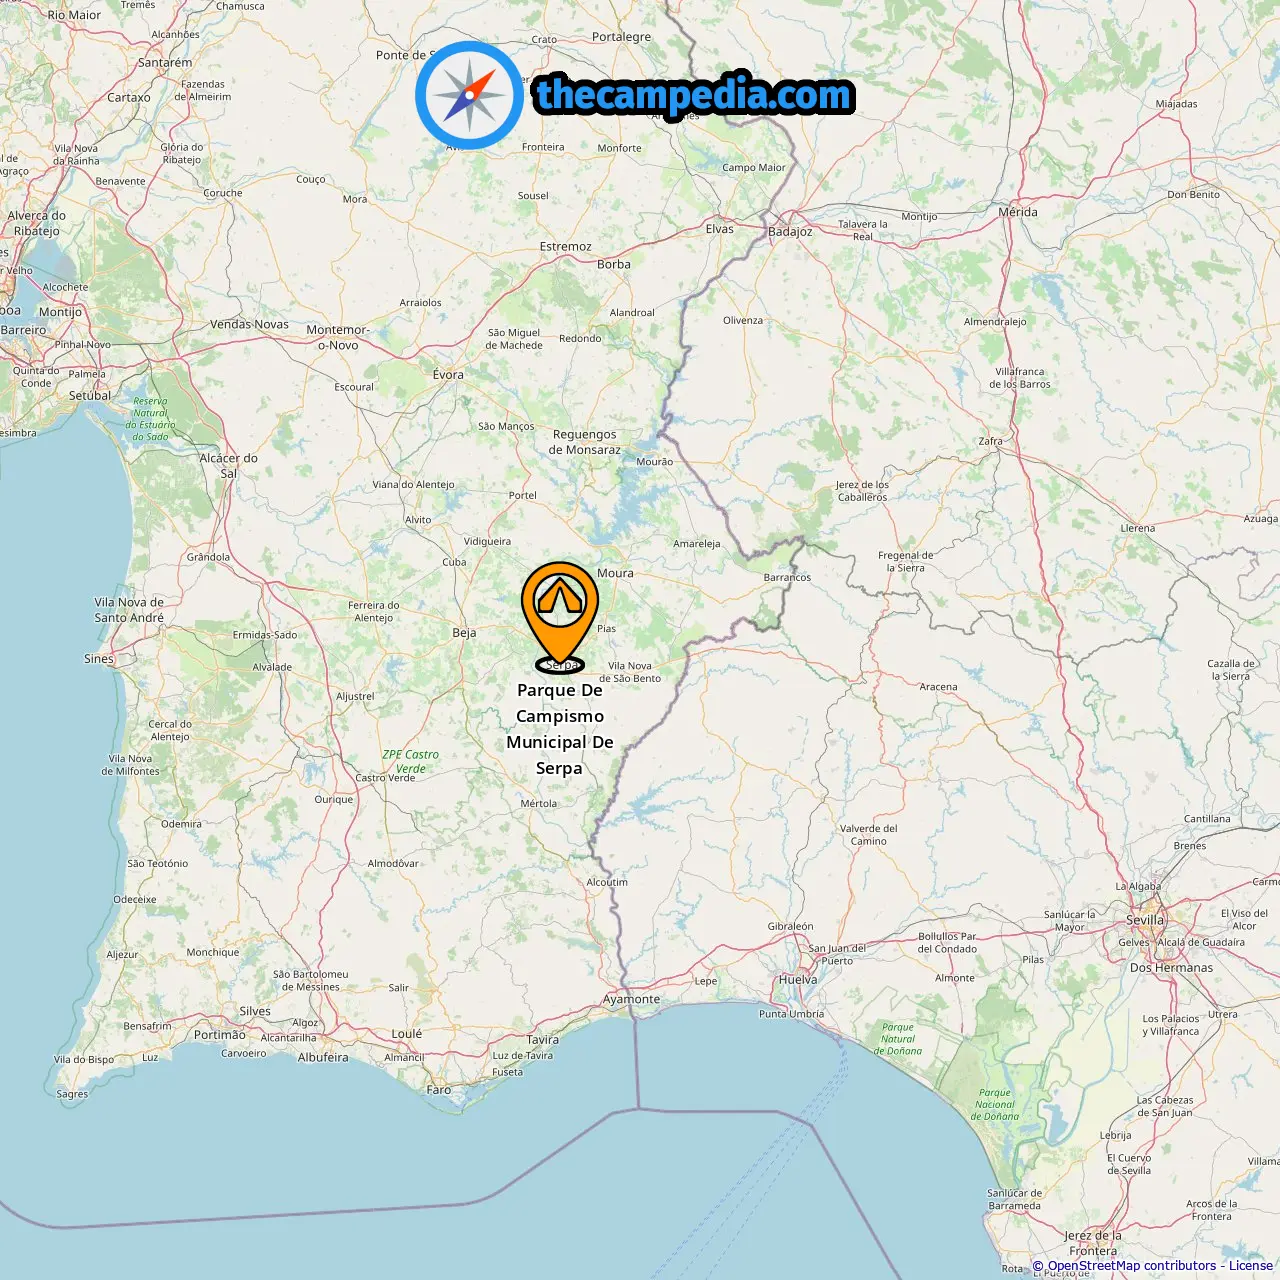
Task: Click the Ayamonte town label
Action: (x=631, y=999)
